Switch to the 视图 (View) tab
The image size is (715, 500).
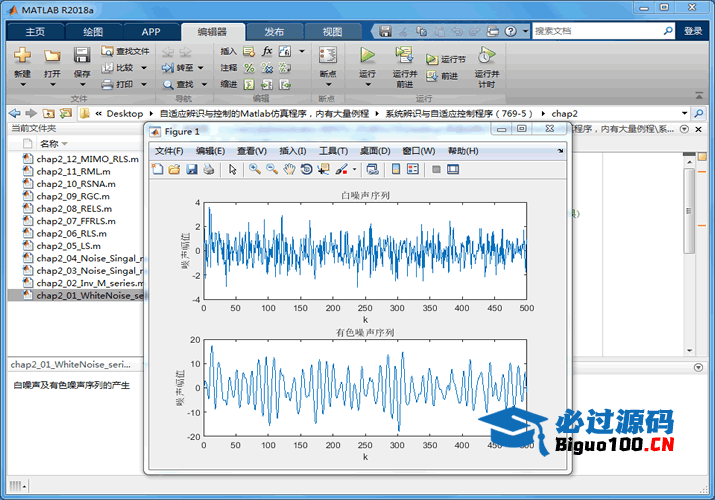point(332,32)
